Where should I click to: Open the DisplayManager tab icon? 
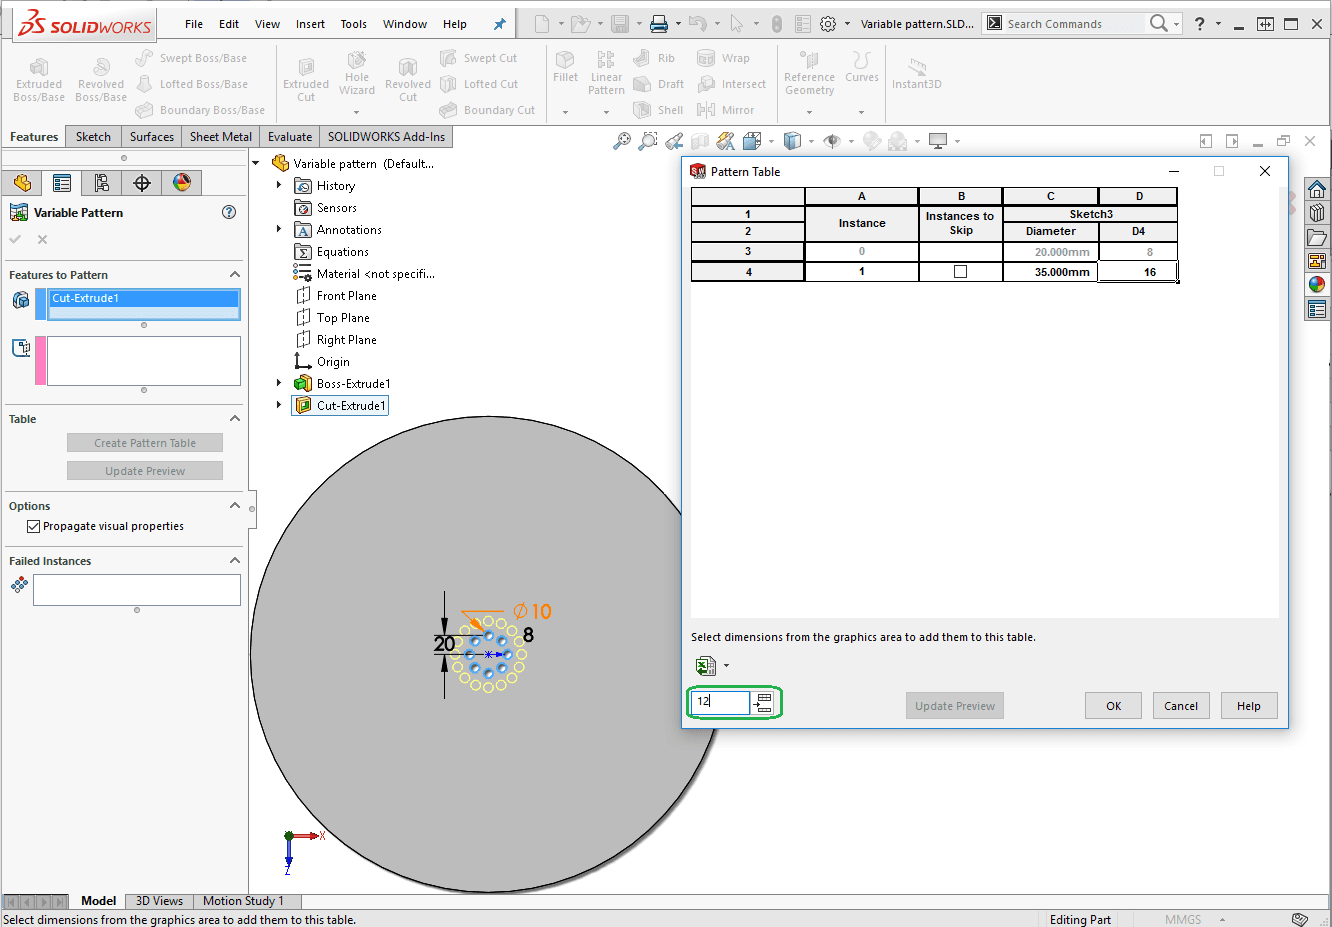(182, 182)
